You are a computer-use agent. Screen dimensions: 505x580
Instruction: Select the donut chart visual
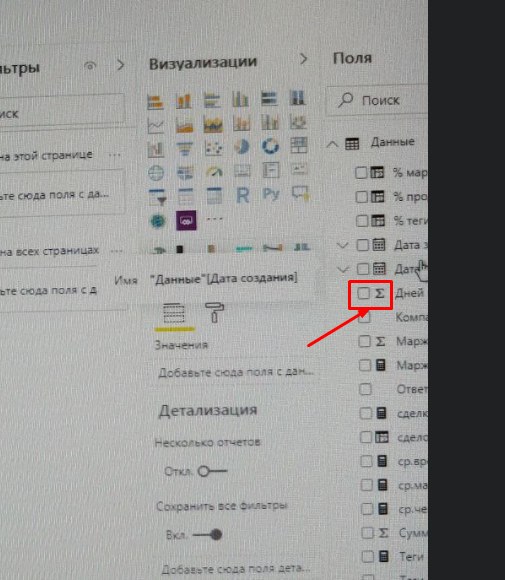[270, 146]
